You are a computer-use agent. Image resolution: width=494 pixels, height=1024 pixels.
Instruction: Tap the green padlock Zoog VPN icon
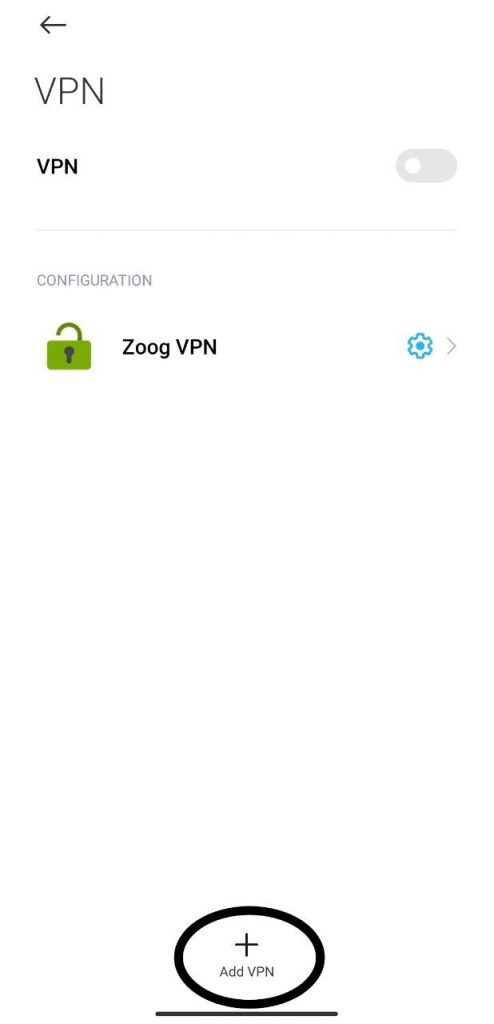point(69,346)
